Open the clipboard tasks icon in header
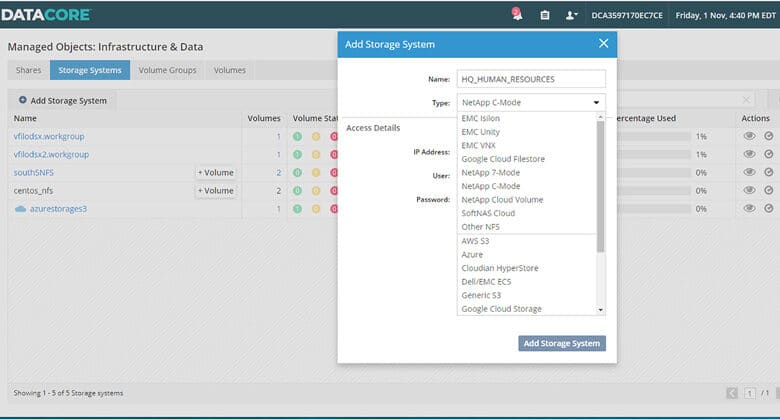This screenshot has width=780, height=419. coord(545,15)
